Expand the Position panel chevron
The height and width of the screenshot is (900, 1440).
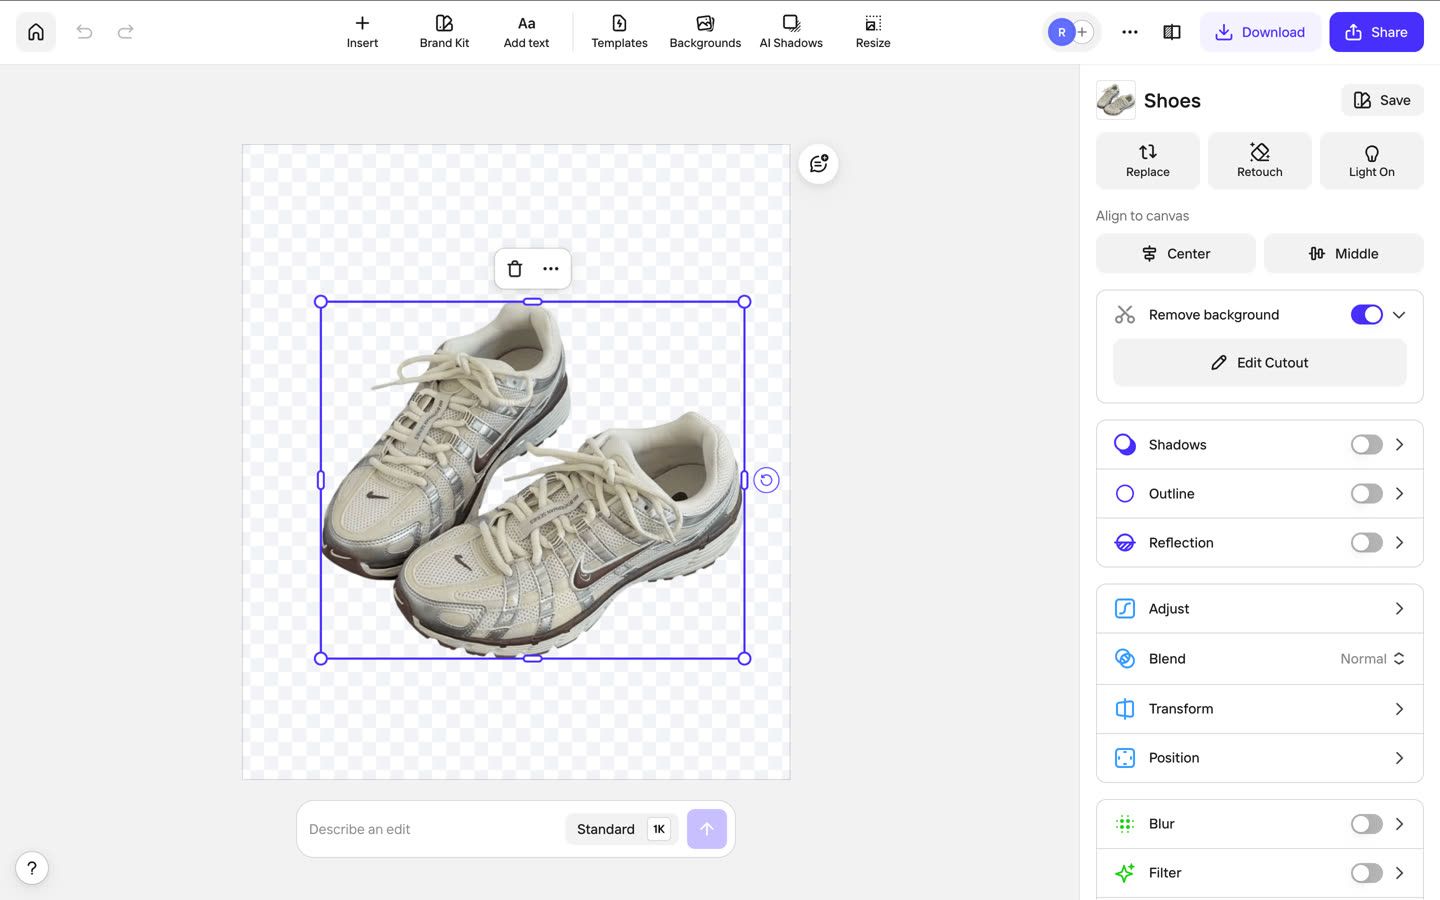click(x=1399, y=758)
